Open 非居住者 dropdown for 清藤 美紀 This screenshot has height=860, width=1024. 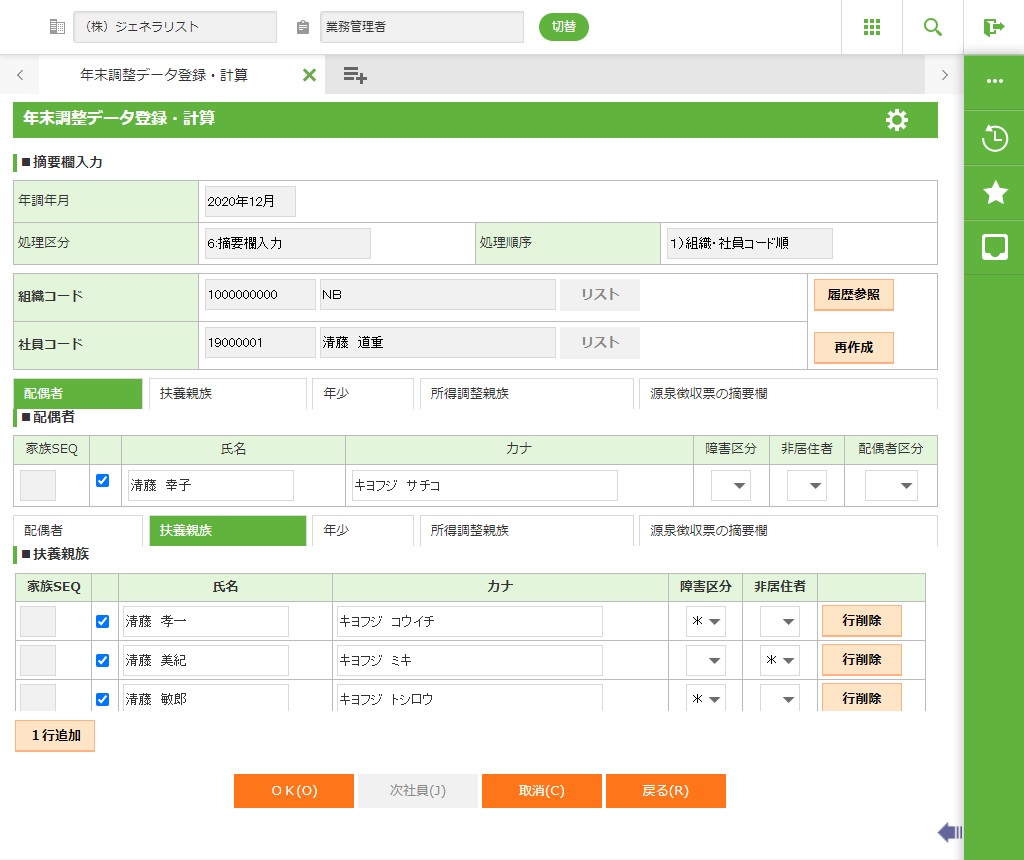click(779, 661)
